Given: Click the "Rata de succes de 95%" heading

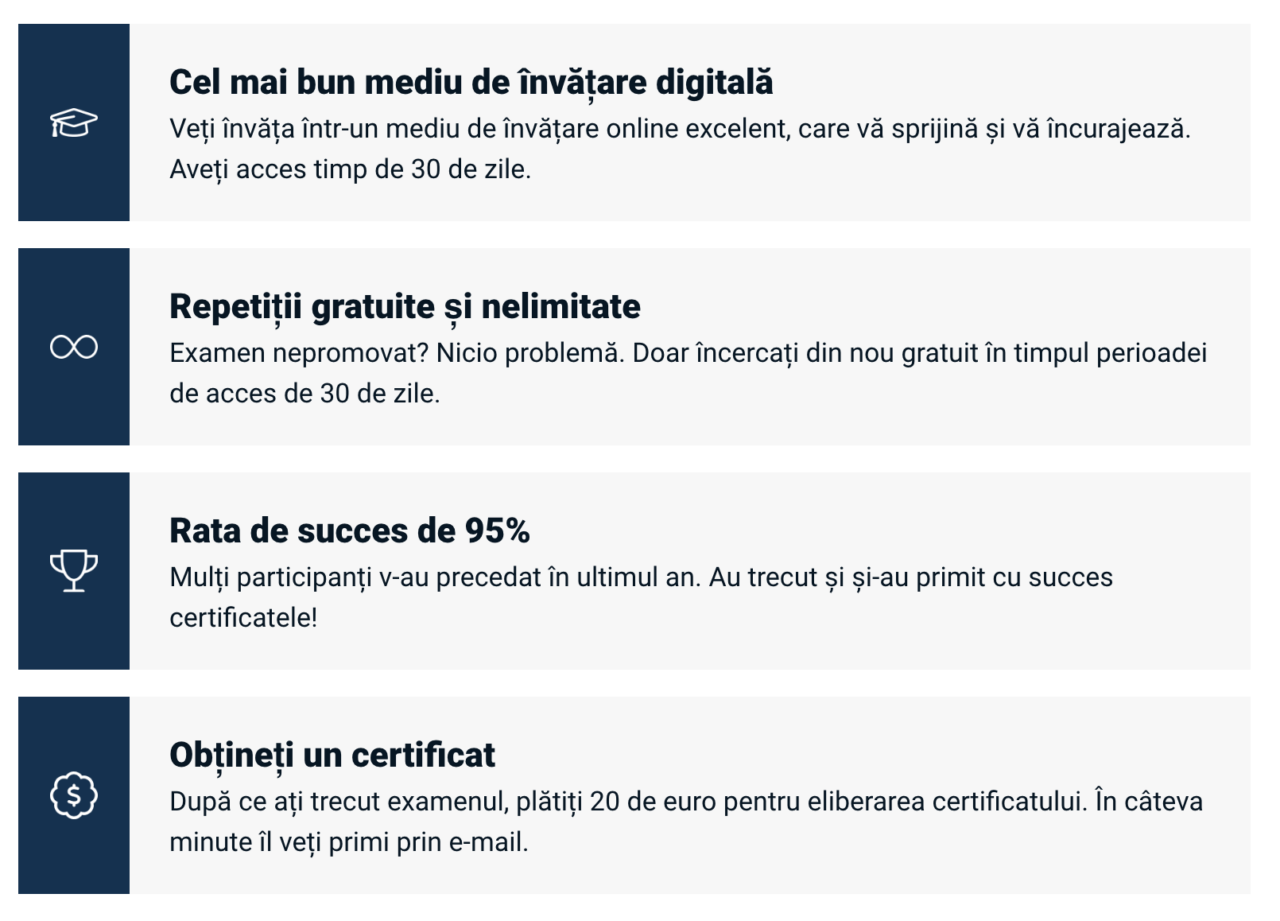Looking at the screenshot, I should 349,531.
